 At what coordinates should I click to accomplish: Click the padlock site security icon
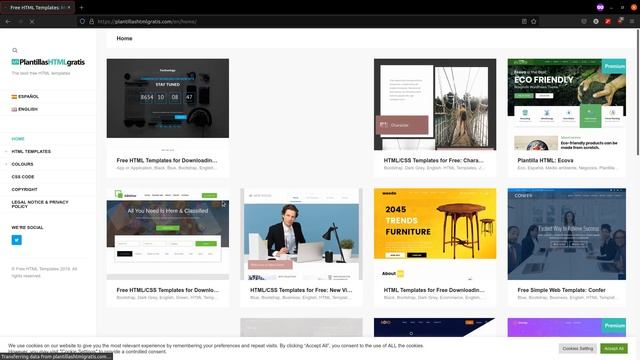click(91, 21)
